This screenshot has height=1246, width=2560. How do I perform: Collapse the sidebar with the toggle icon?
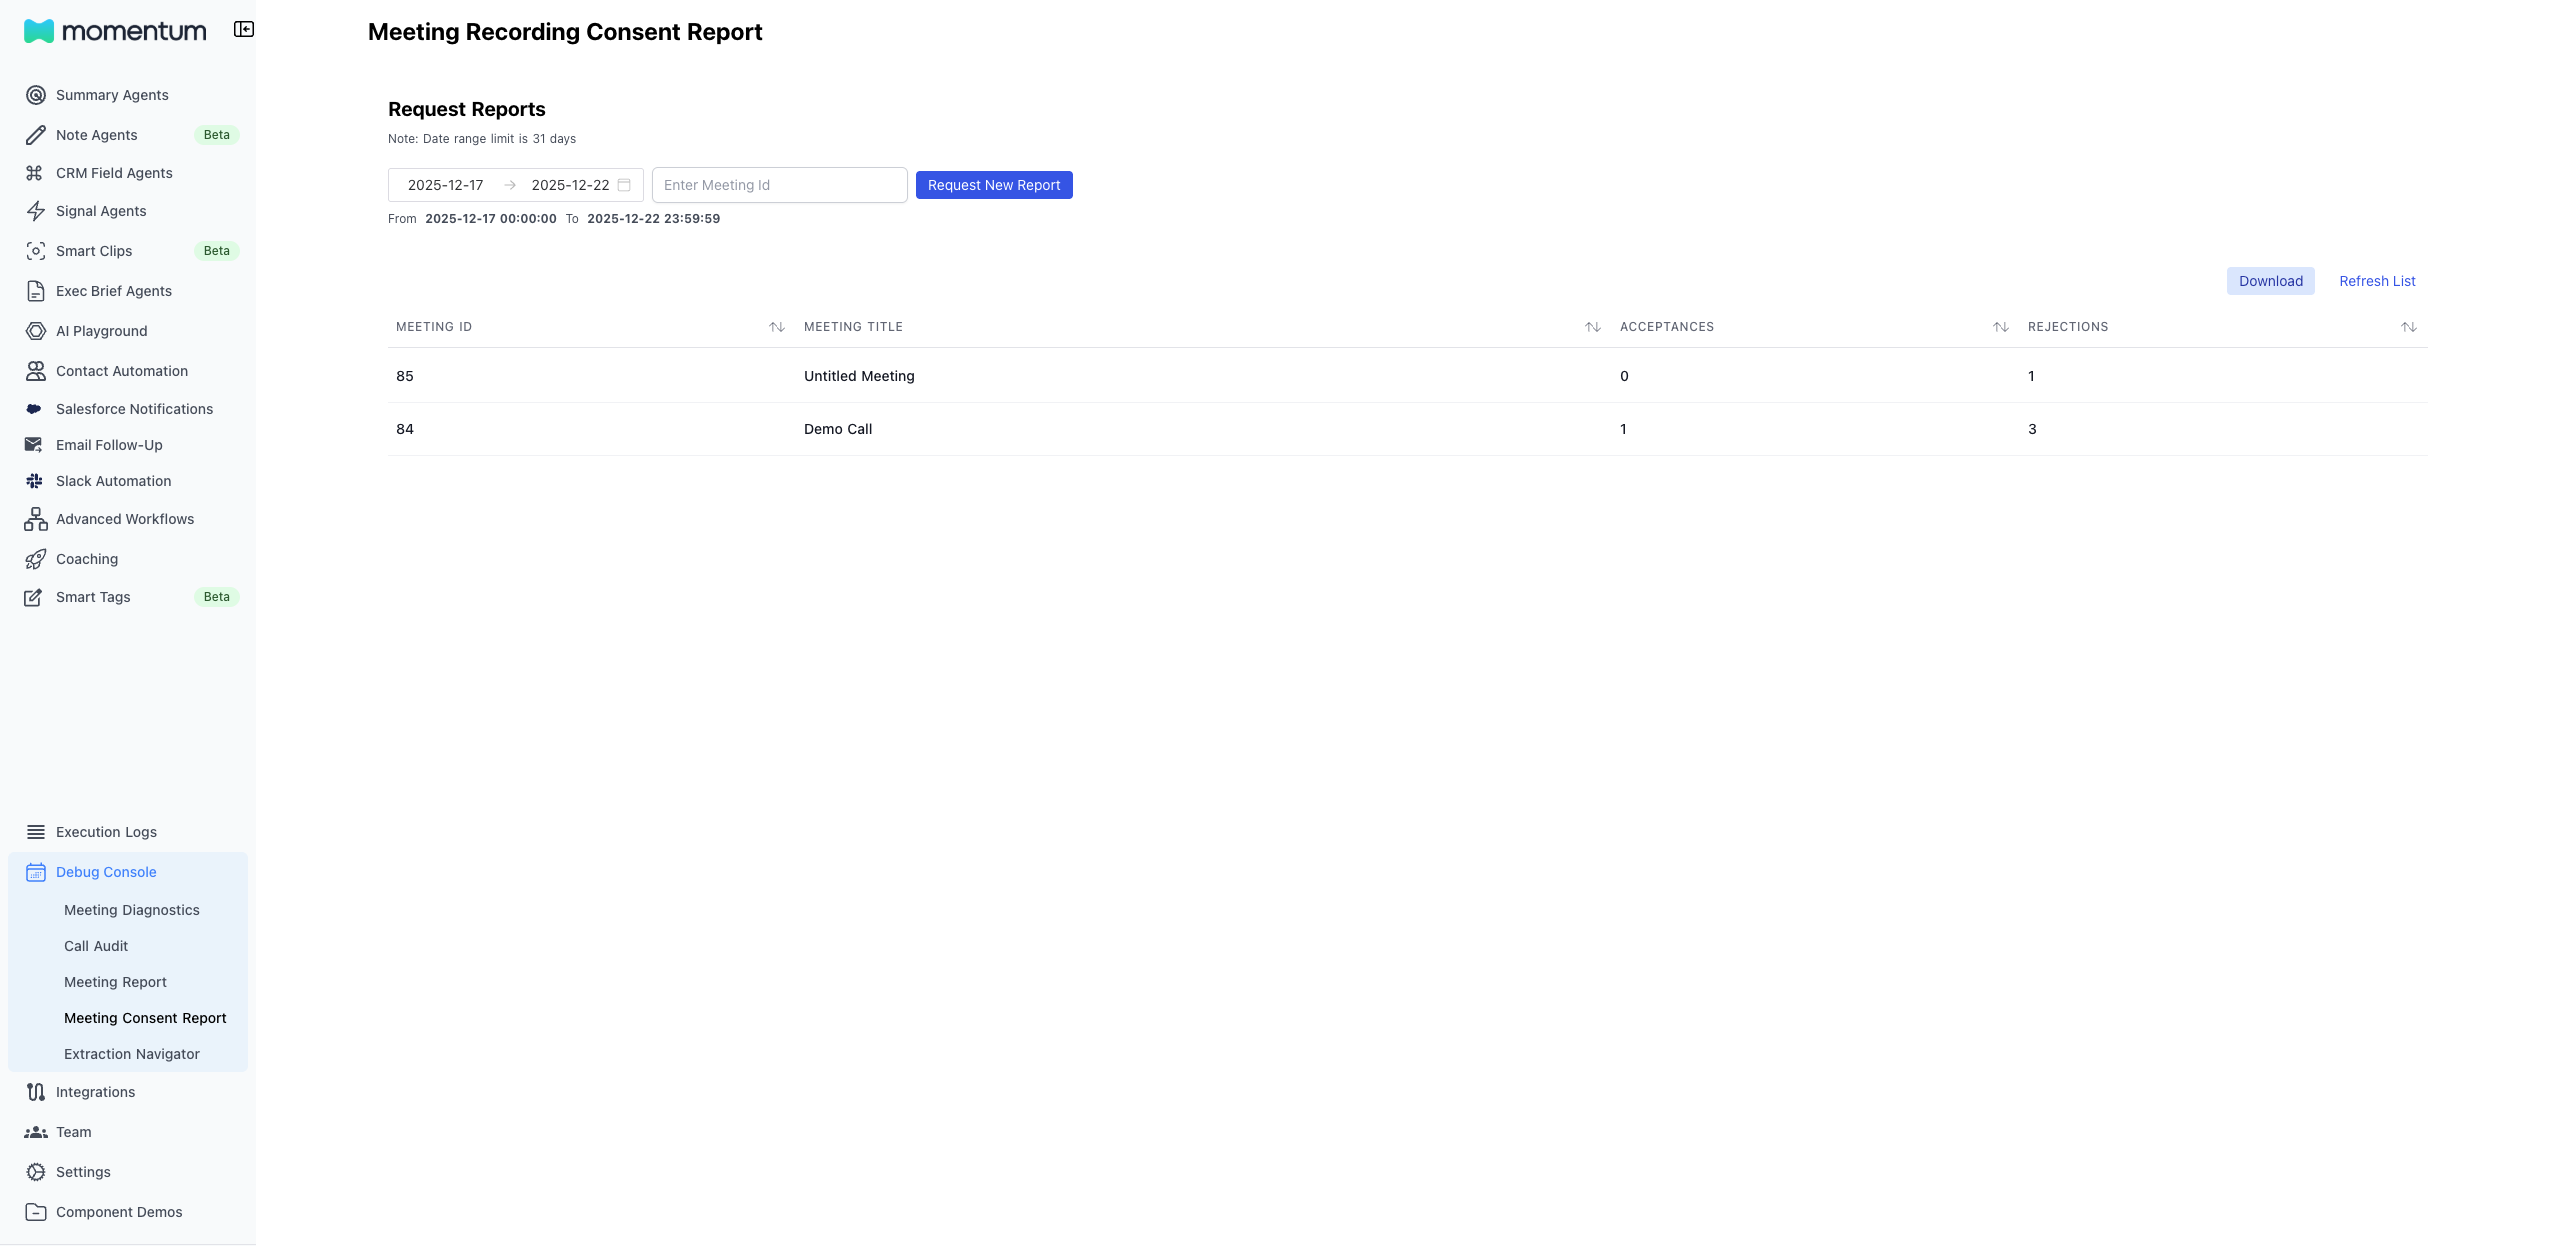click(243, 29)
